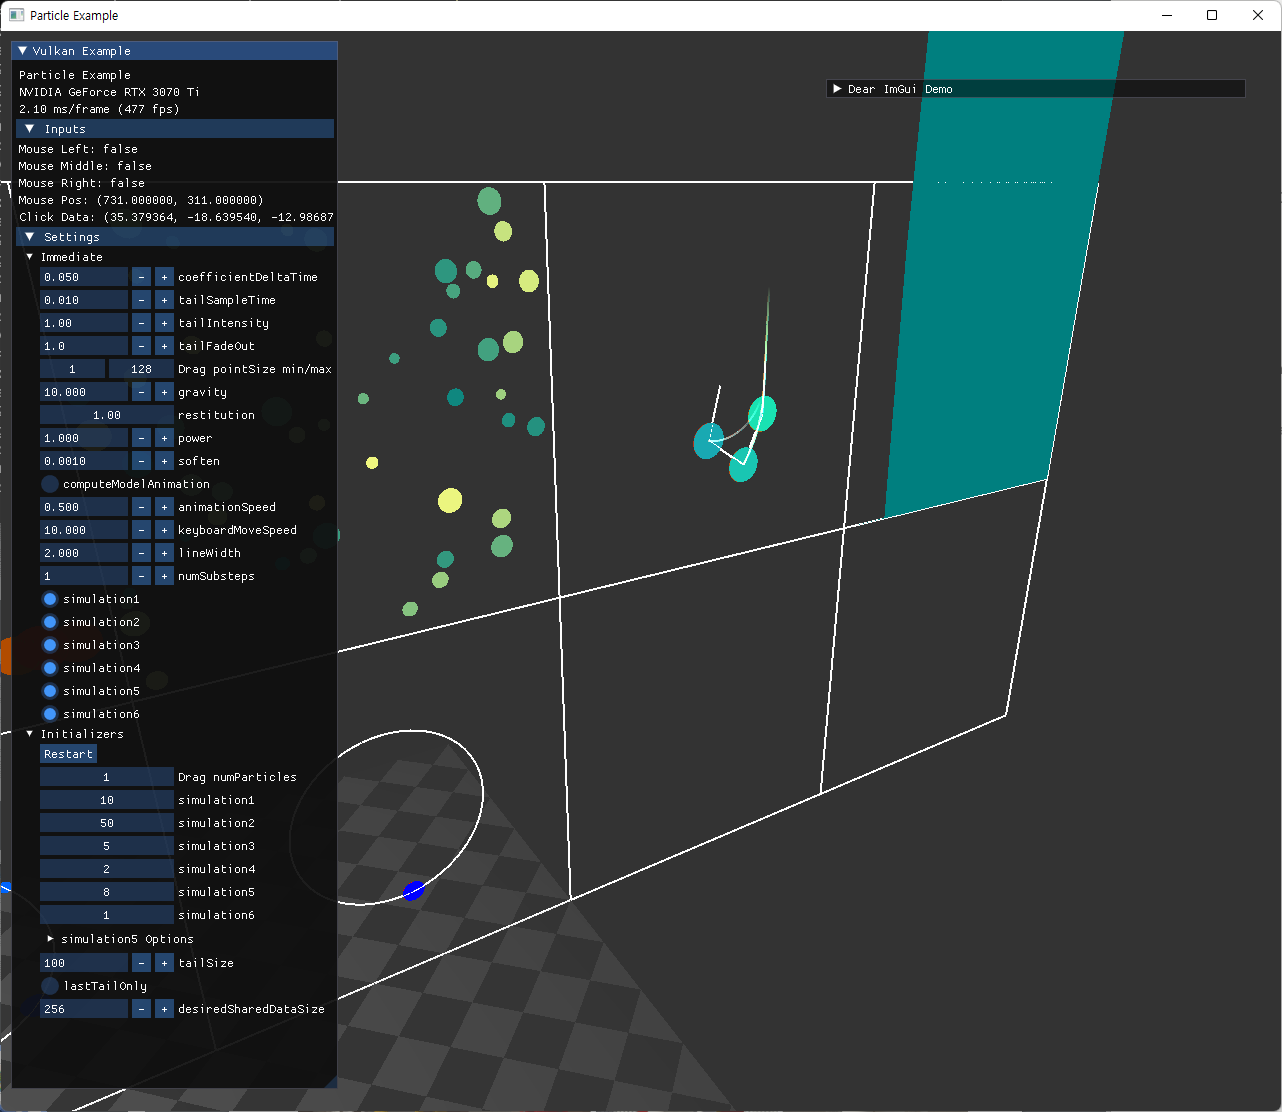Click the coefficientDeltaTime value field
The width and height of the screenshot is (1282, 1112).
[x=84, y=277]
